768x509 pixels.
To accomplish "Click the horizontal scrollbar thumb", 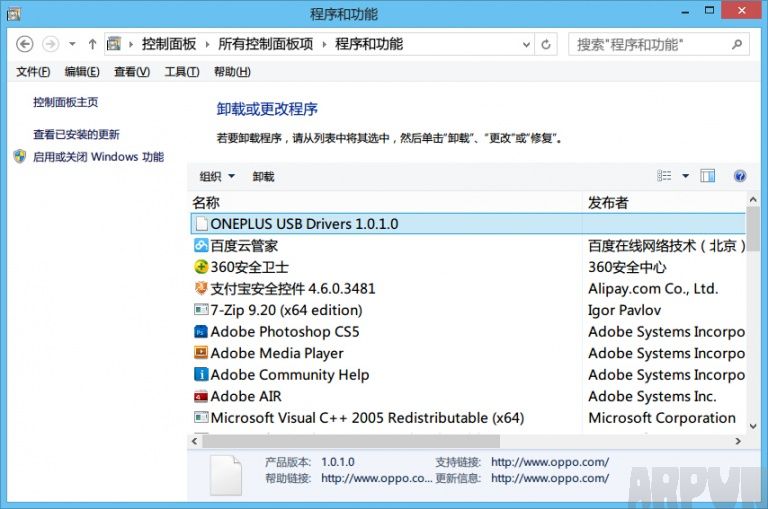I will coord(352,440).
